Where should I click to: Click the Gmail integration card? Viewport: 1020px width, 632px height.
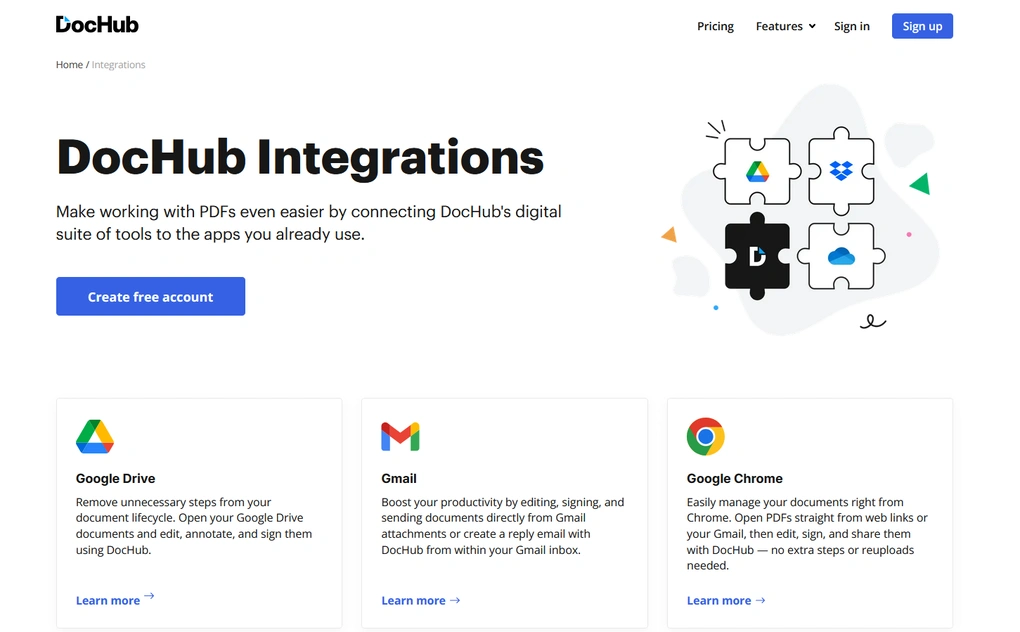click(504, 513)
